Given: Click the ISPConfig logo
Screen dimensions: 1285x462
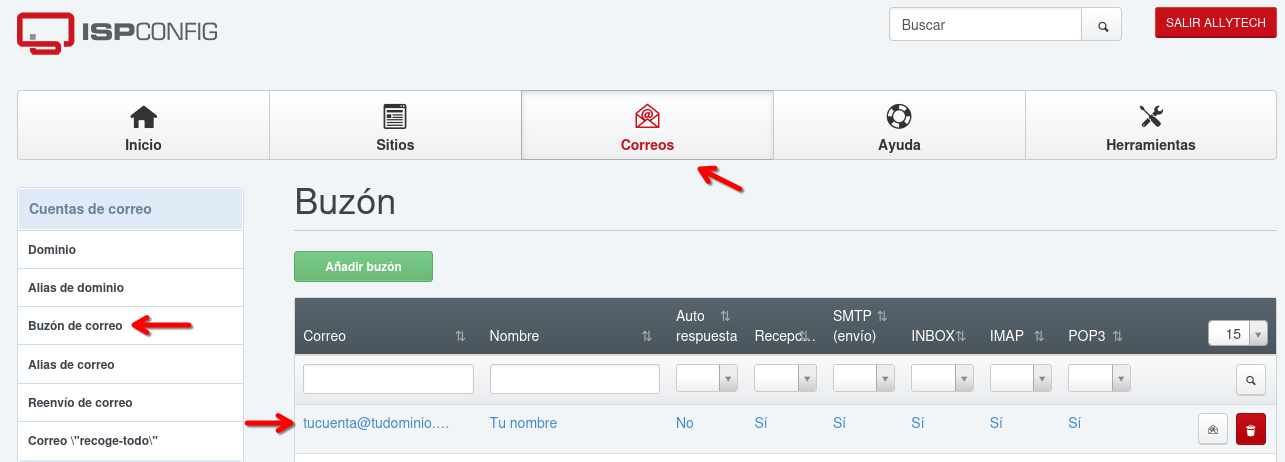Looking at the screenshot, I should [117, 32].
